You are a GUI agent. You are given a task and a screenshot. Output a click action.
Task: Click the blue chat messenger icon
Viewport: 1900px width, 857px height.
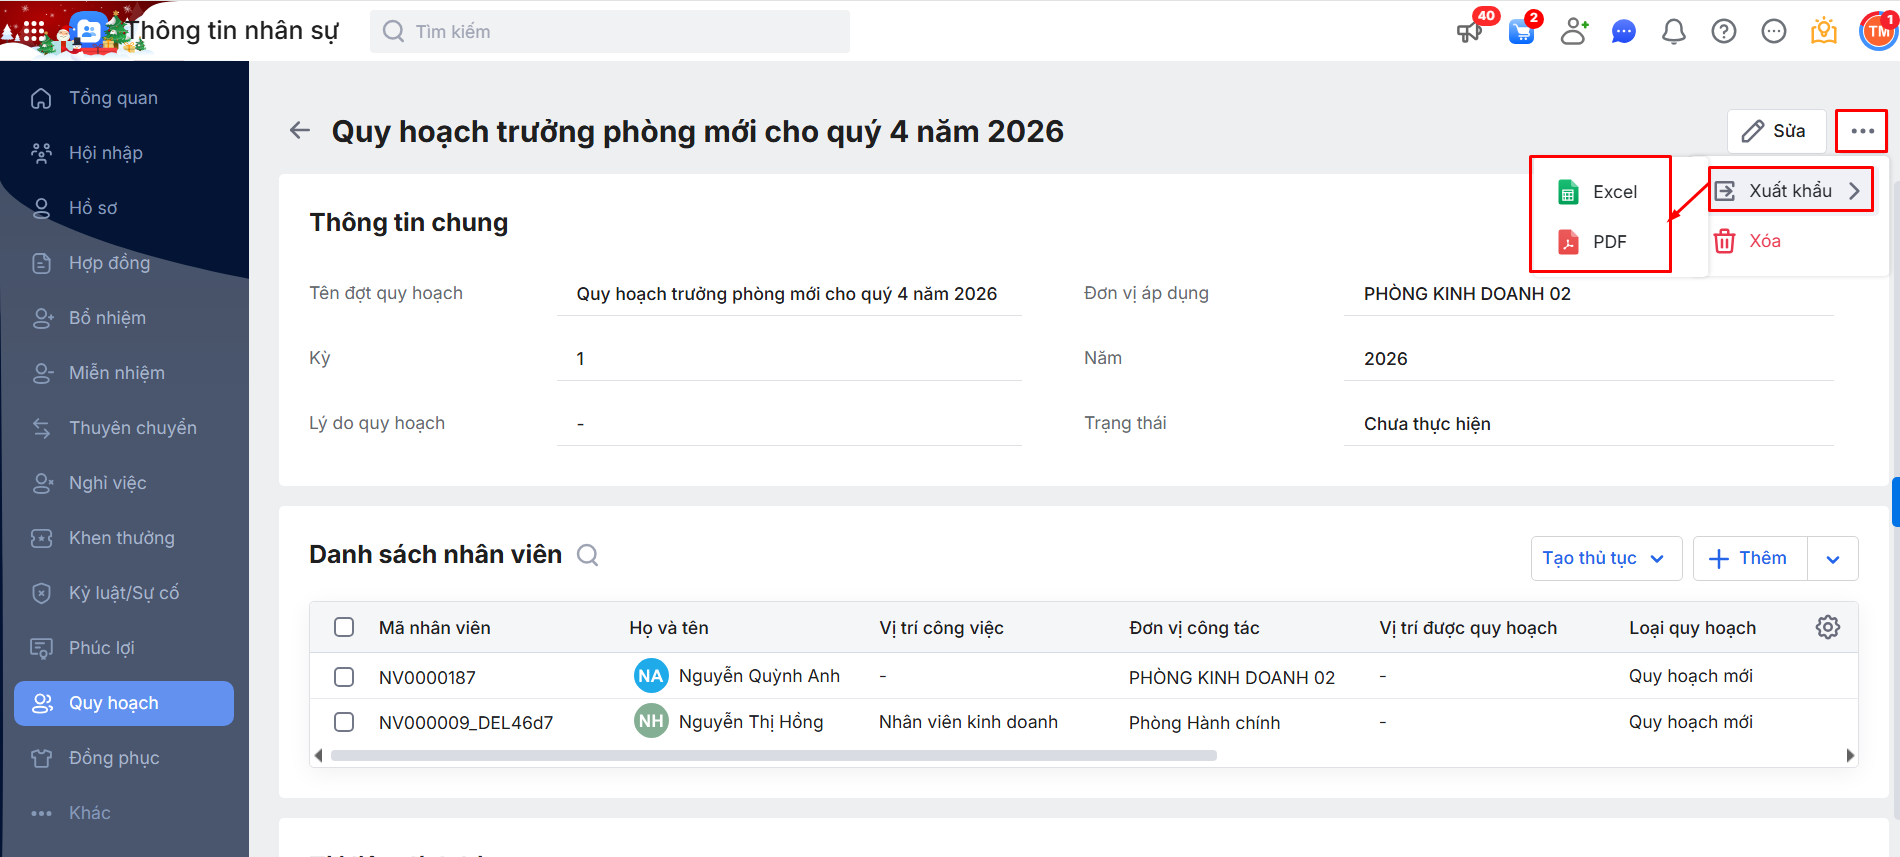pos(1623,32)
